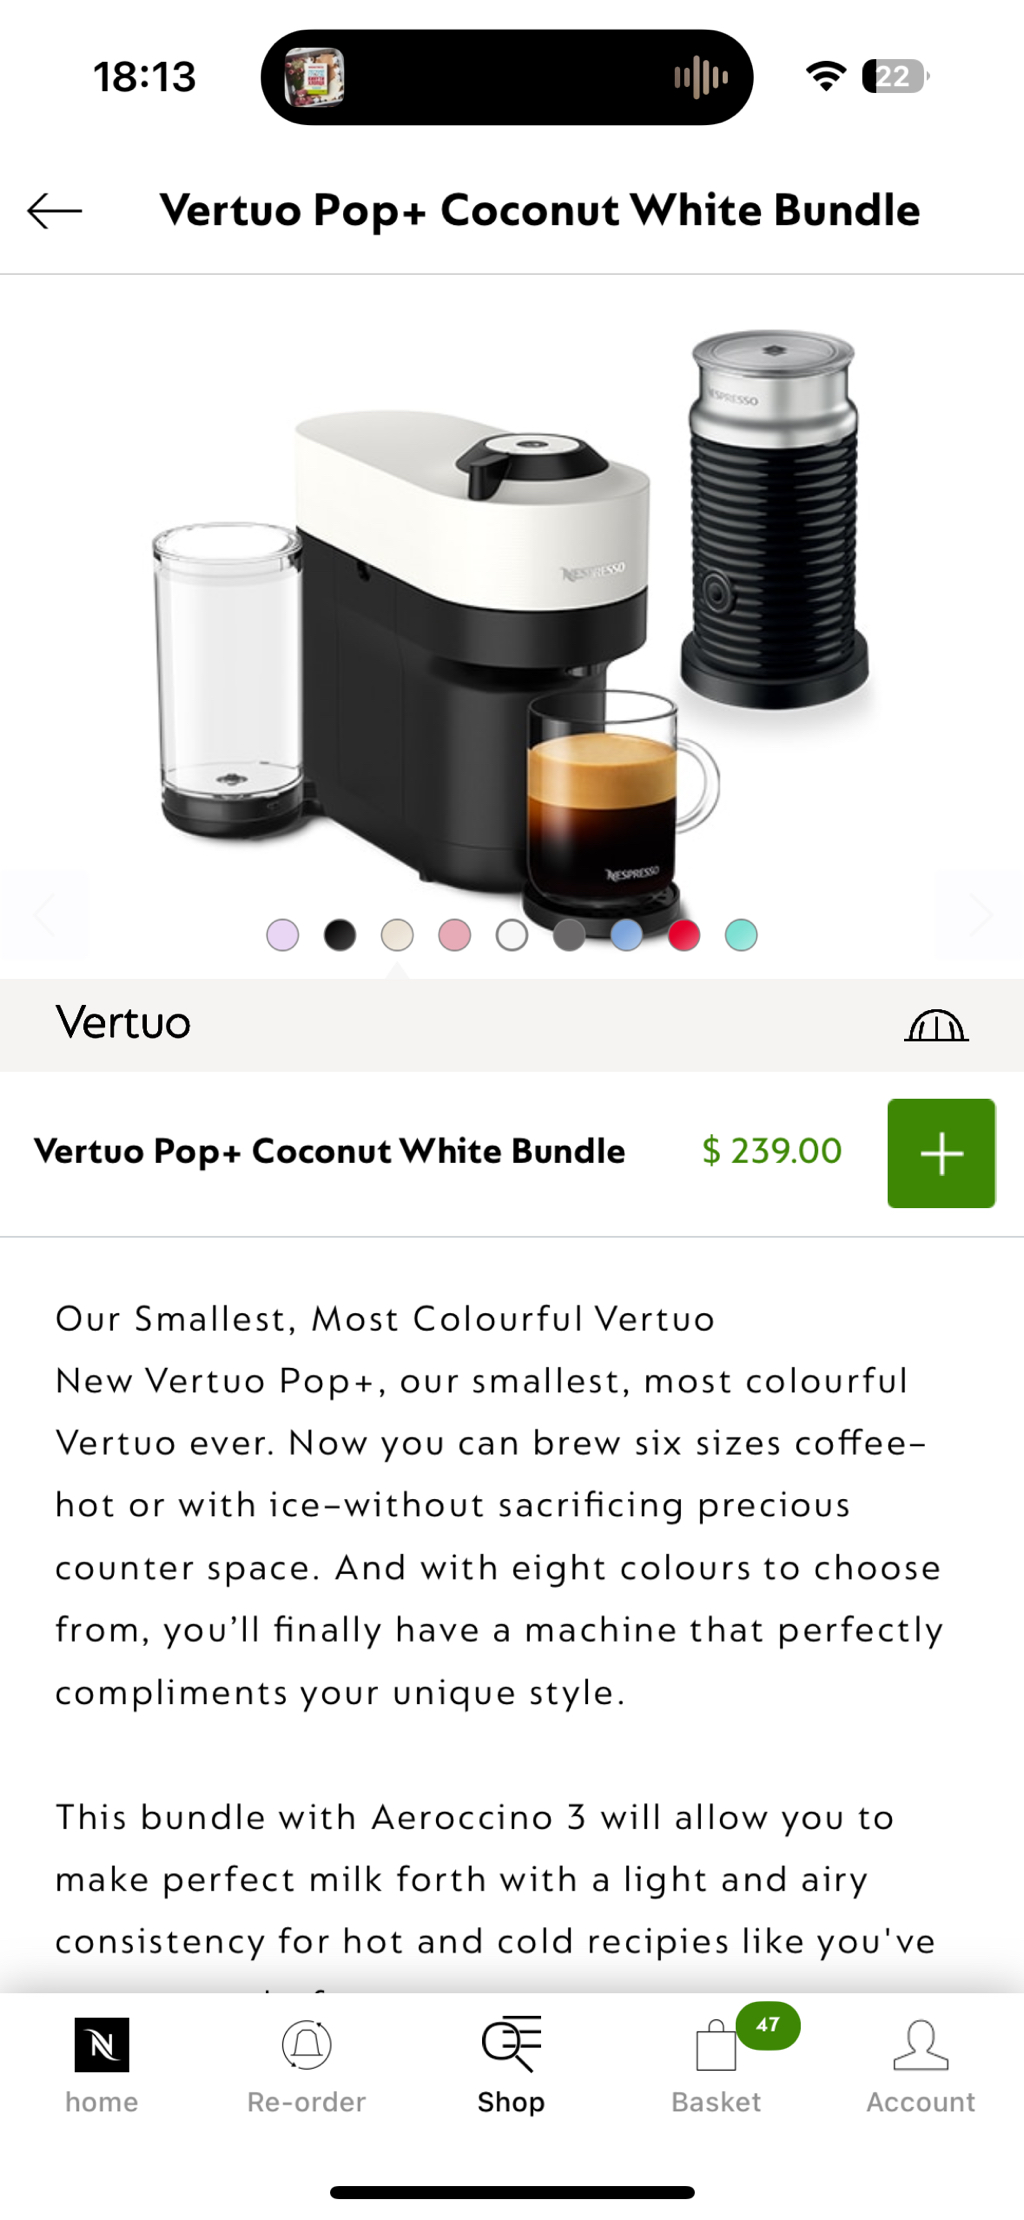1024x2220 pixels.
Task: Add Vertuo Pop+ bundle to basket
Action: pyautogui.click(x=941, y=1153)
